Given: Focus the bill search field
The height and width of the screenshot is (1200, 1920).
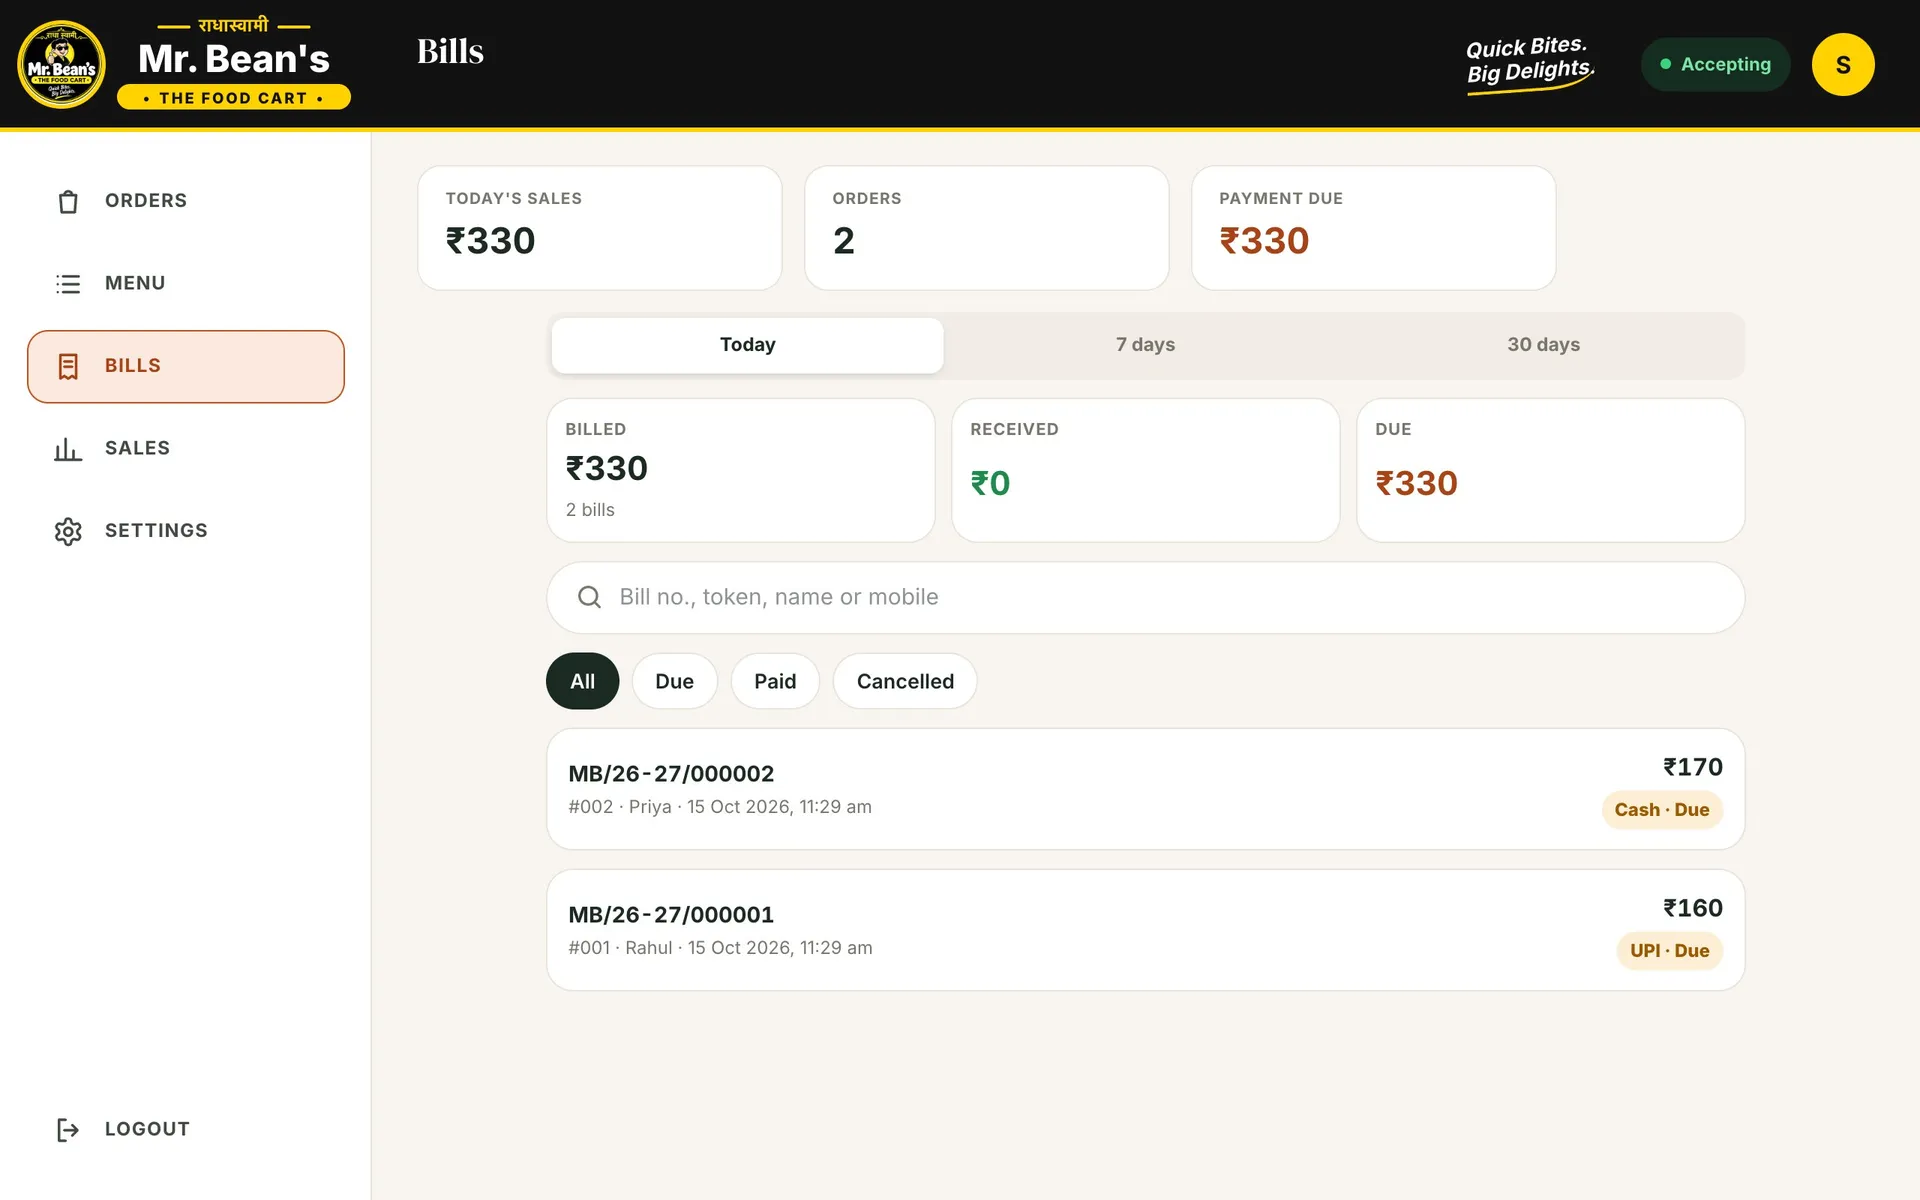Looking at the screenshot, I should [x=1146, y=597].
